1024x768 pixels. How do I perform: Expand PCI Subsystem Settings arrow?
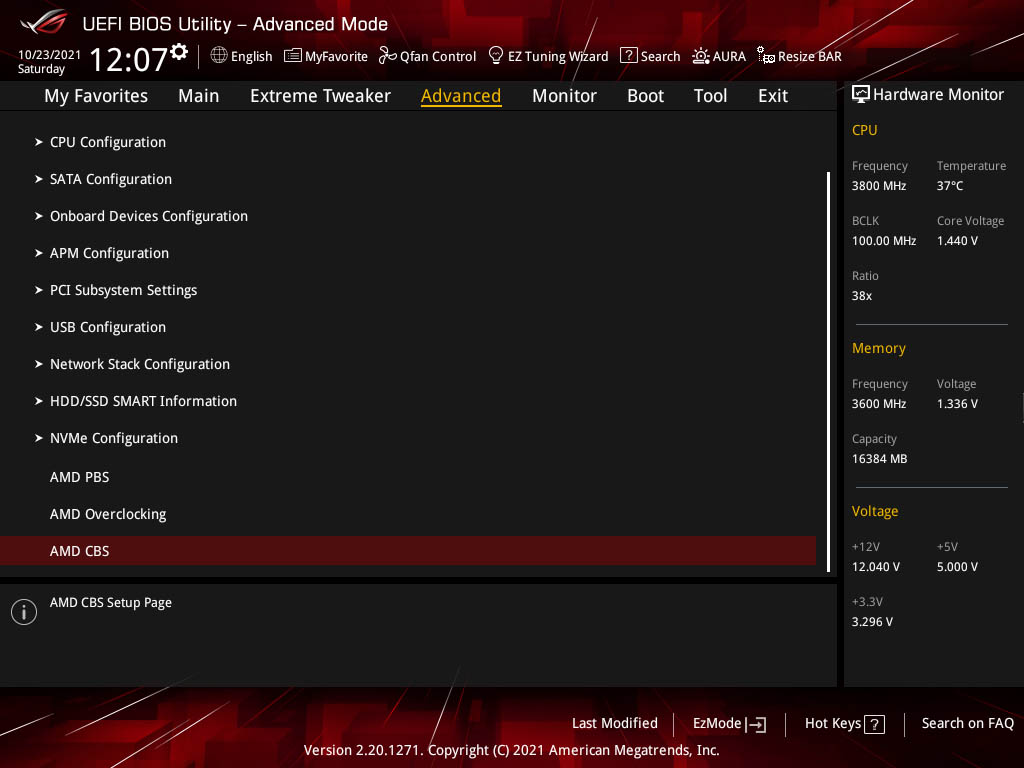point(39,290)
